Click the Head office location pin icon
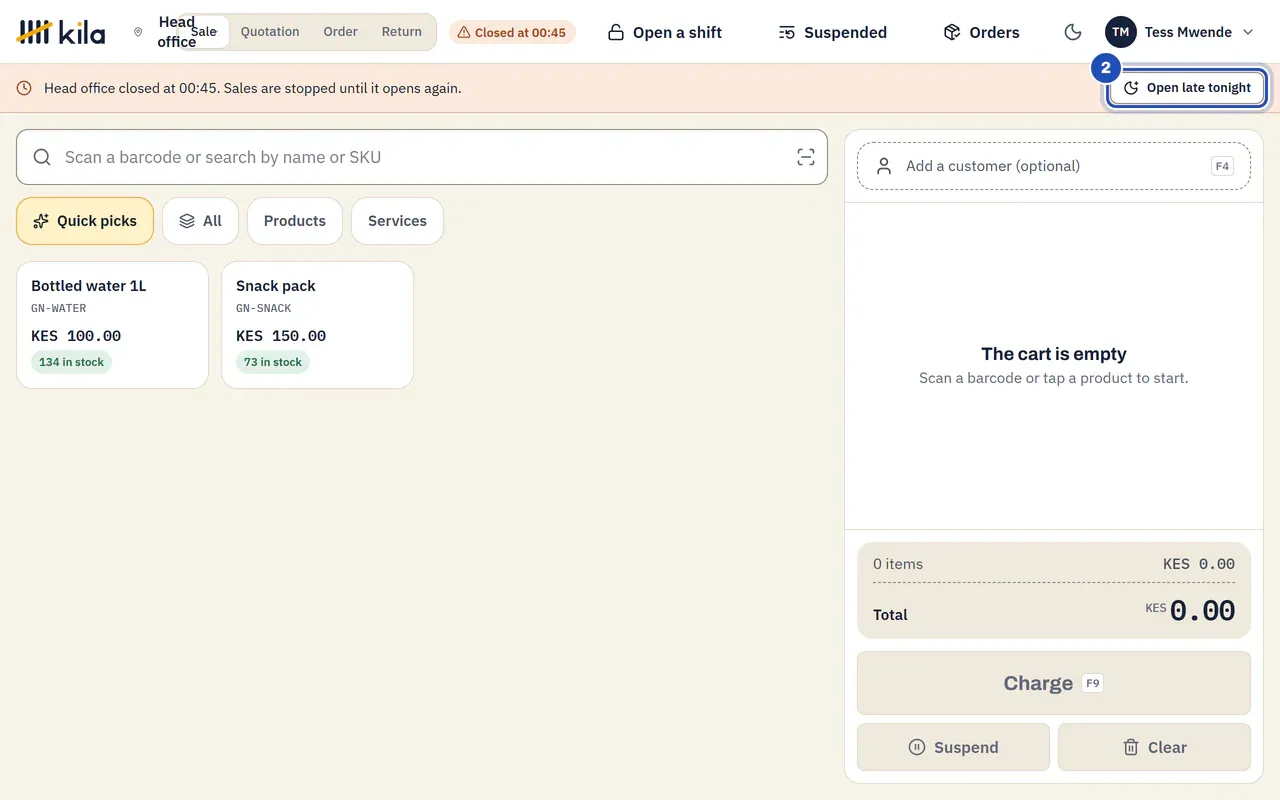The height and width of the screenshot is (800, 1280). pyautogui.click(x=138, y=32)
